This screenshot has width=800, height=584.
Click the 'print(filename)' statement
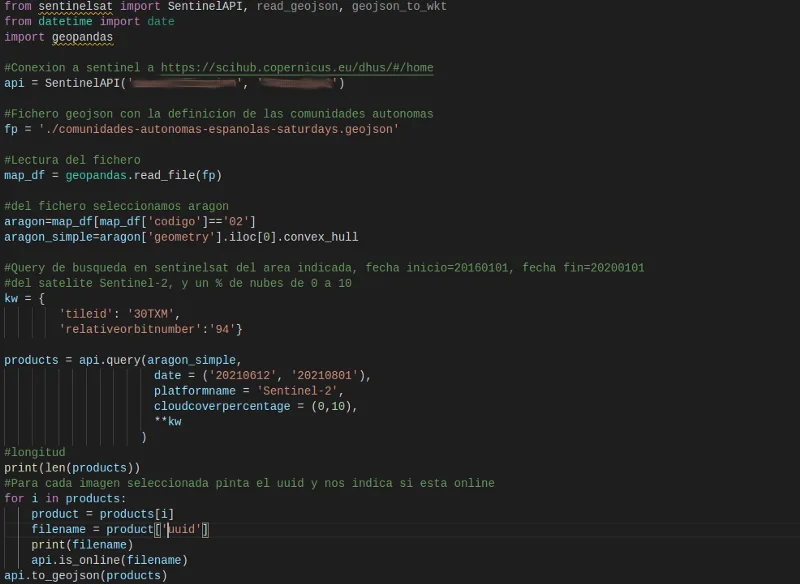tap(82, 545)
